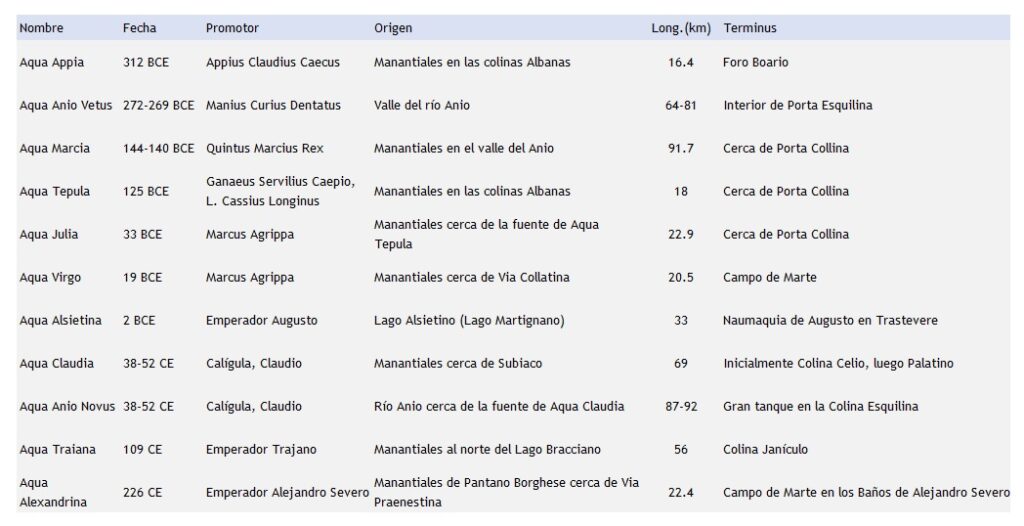This screenshot has height=526, width=1024.
Task: Click Naumaquia de Augusto en Trastevere
Action: 830,321
